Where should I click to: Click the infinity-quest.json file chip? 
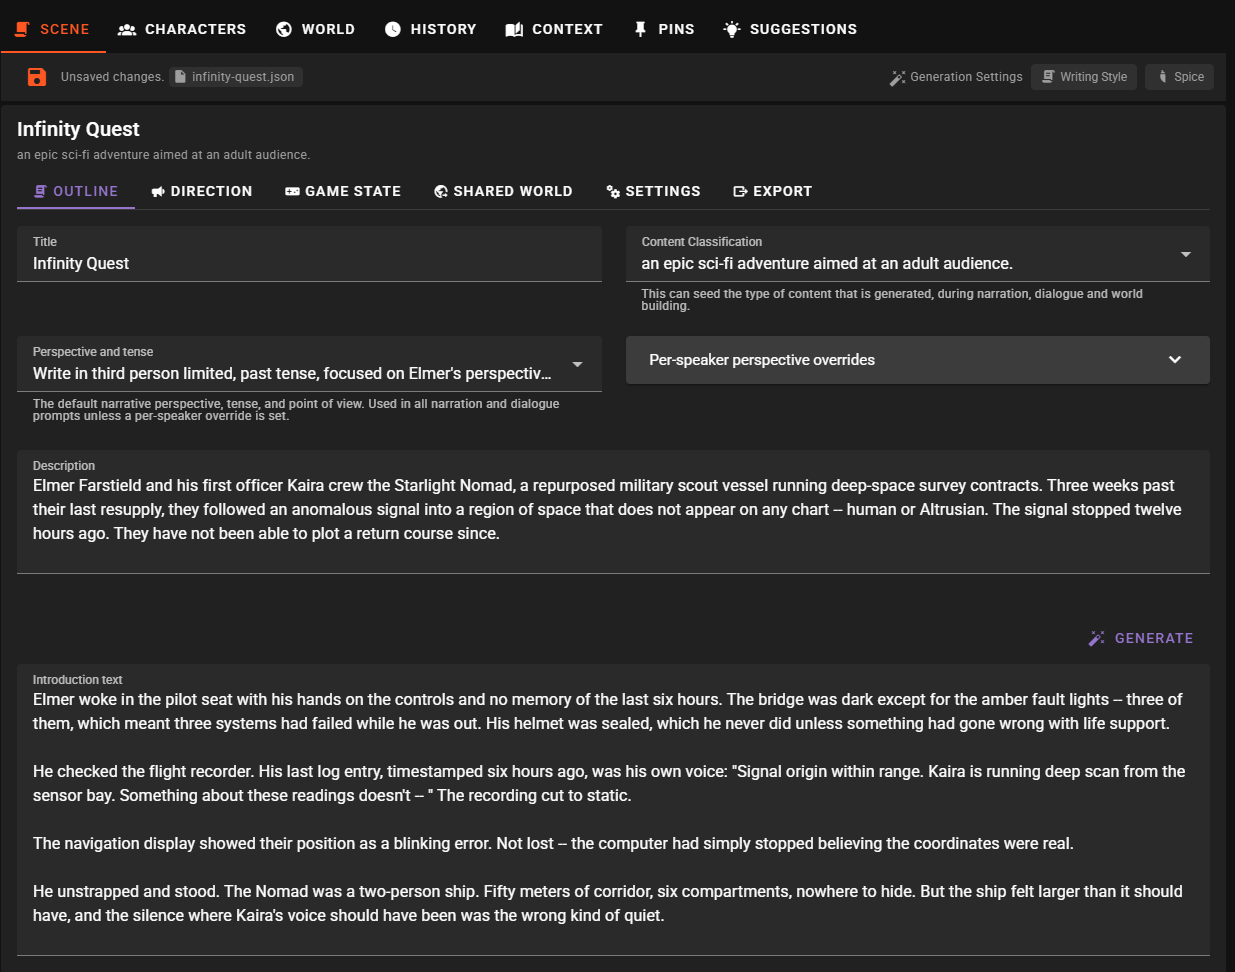(236, 77)
